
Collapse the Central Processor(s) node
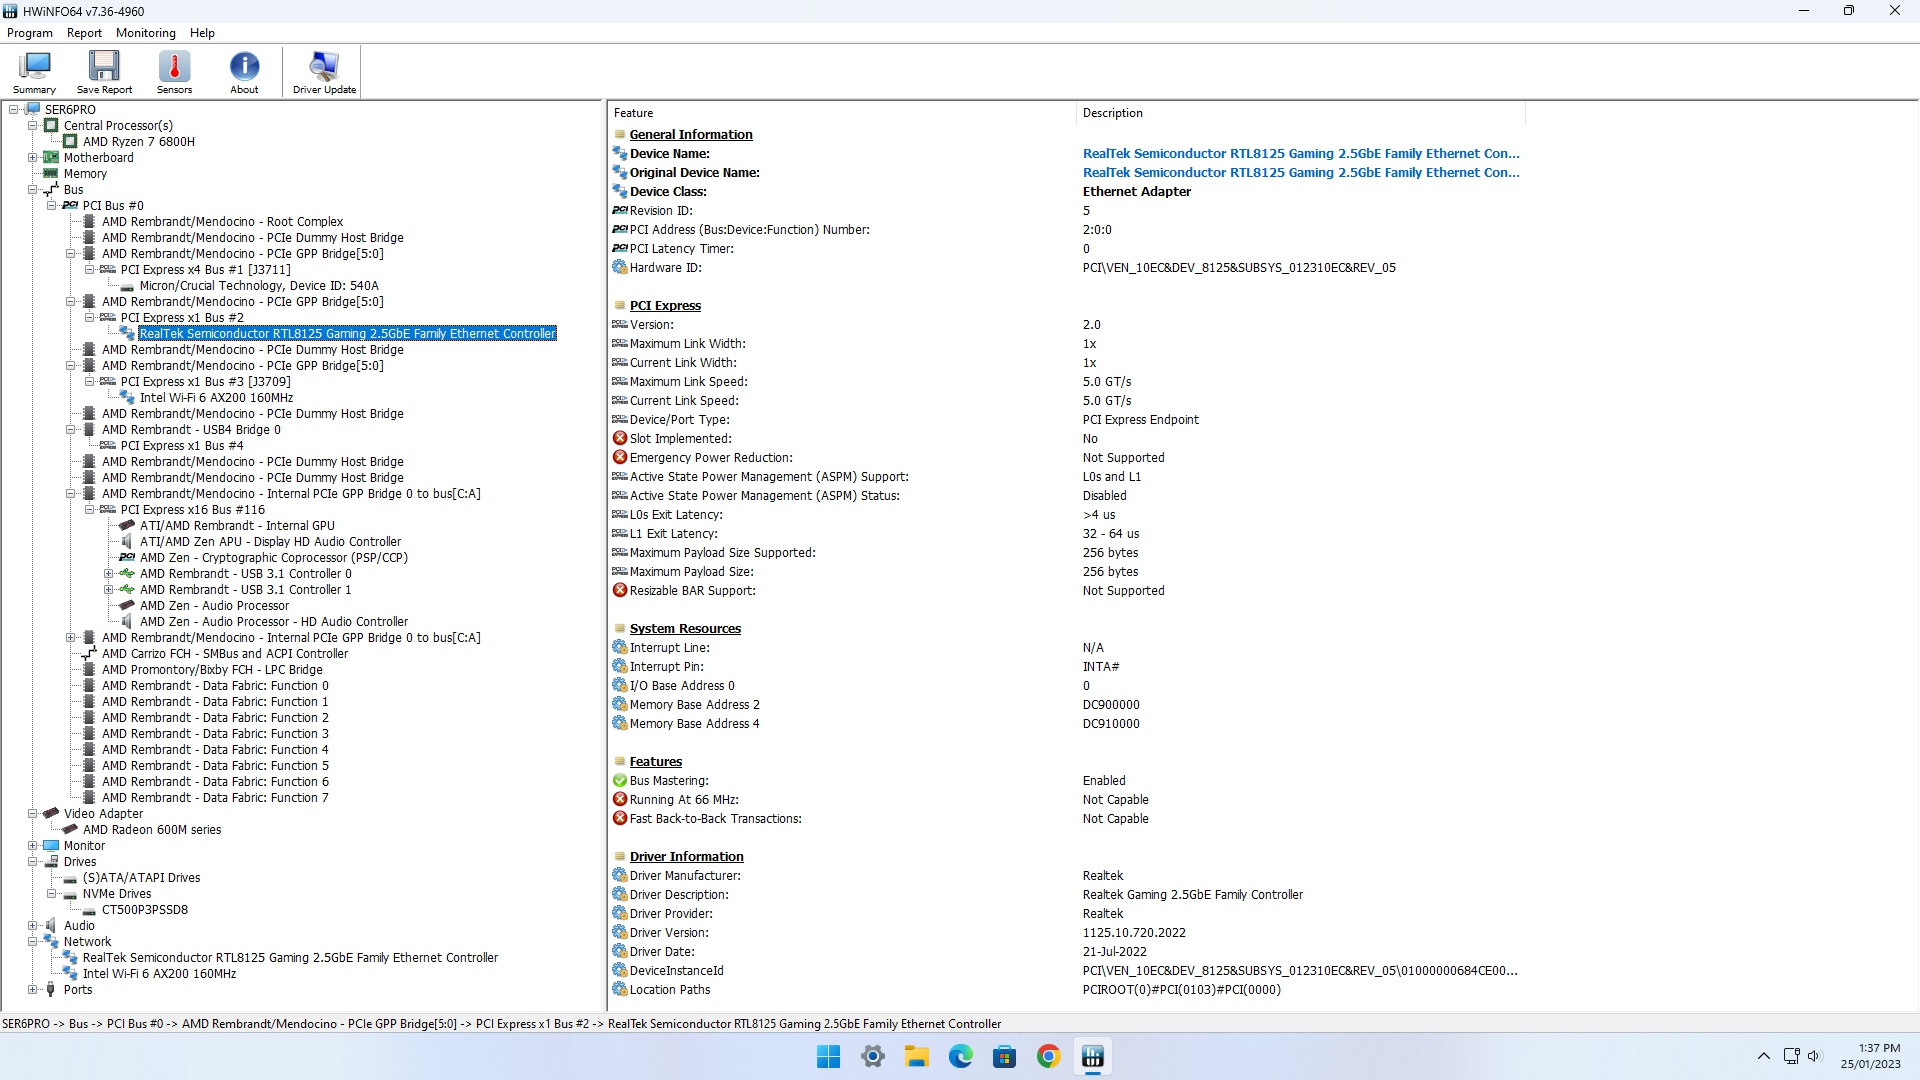33,126
